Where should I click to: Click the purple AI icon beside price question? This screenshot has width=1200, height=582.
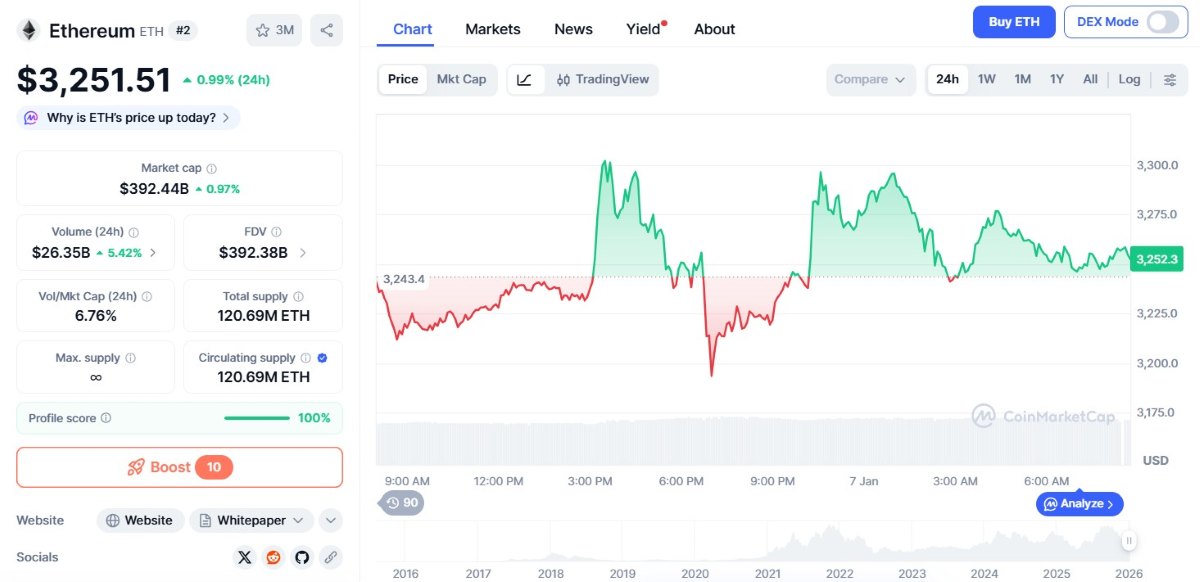(x=31, y=118)
